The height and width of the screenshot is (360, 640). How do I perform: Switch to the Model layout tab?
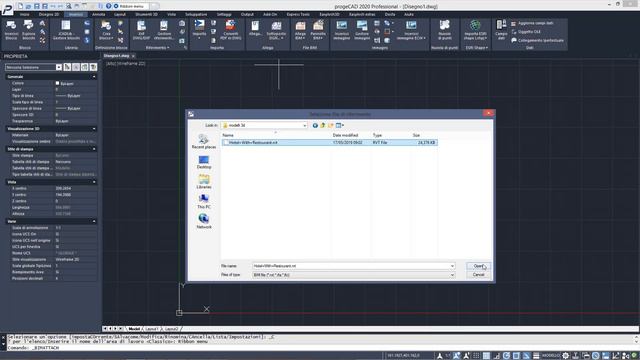pyautogui.click(x=134, y=329)
